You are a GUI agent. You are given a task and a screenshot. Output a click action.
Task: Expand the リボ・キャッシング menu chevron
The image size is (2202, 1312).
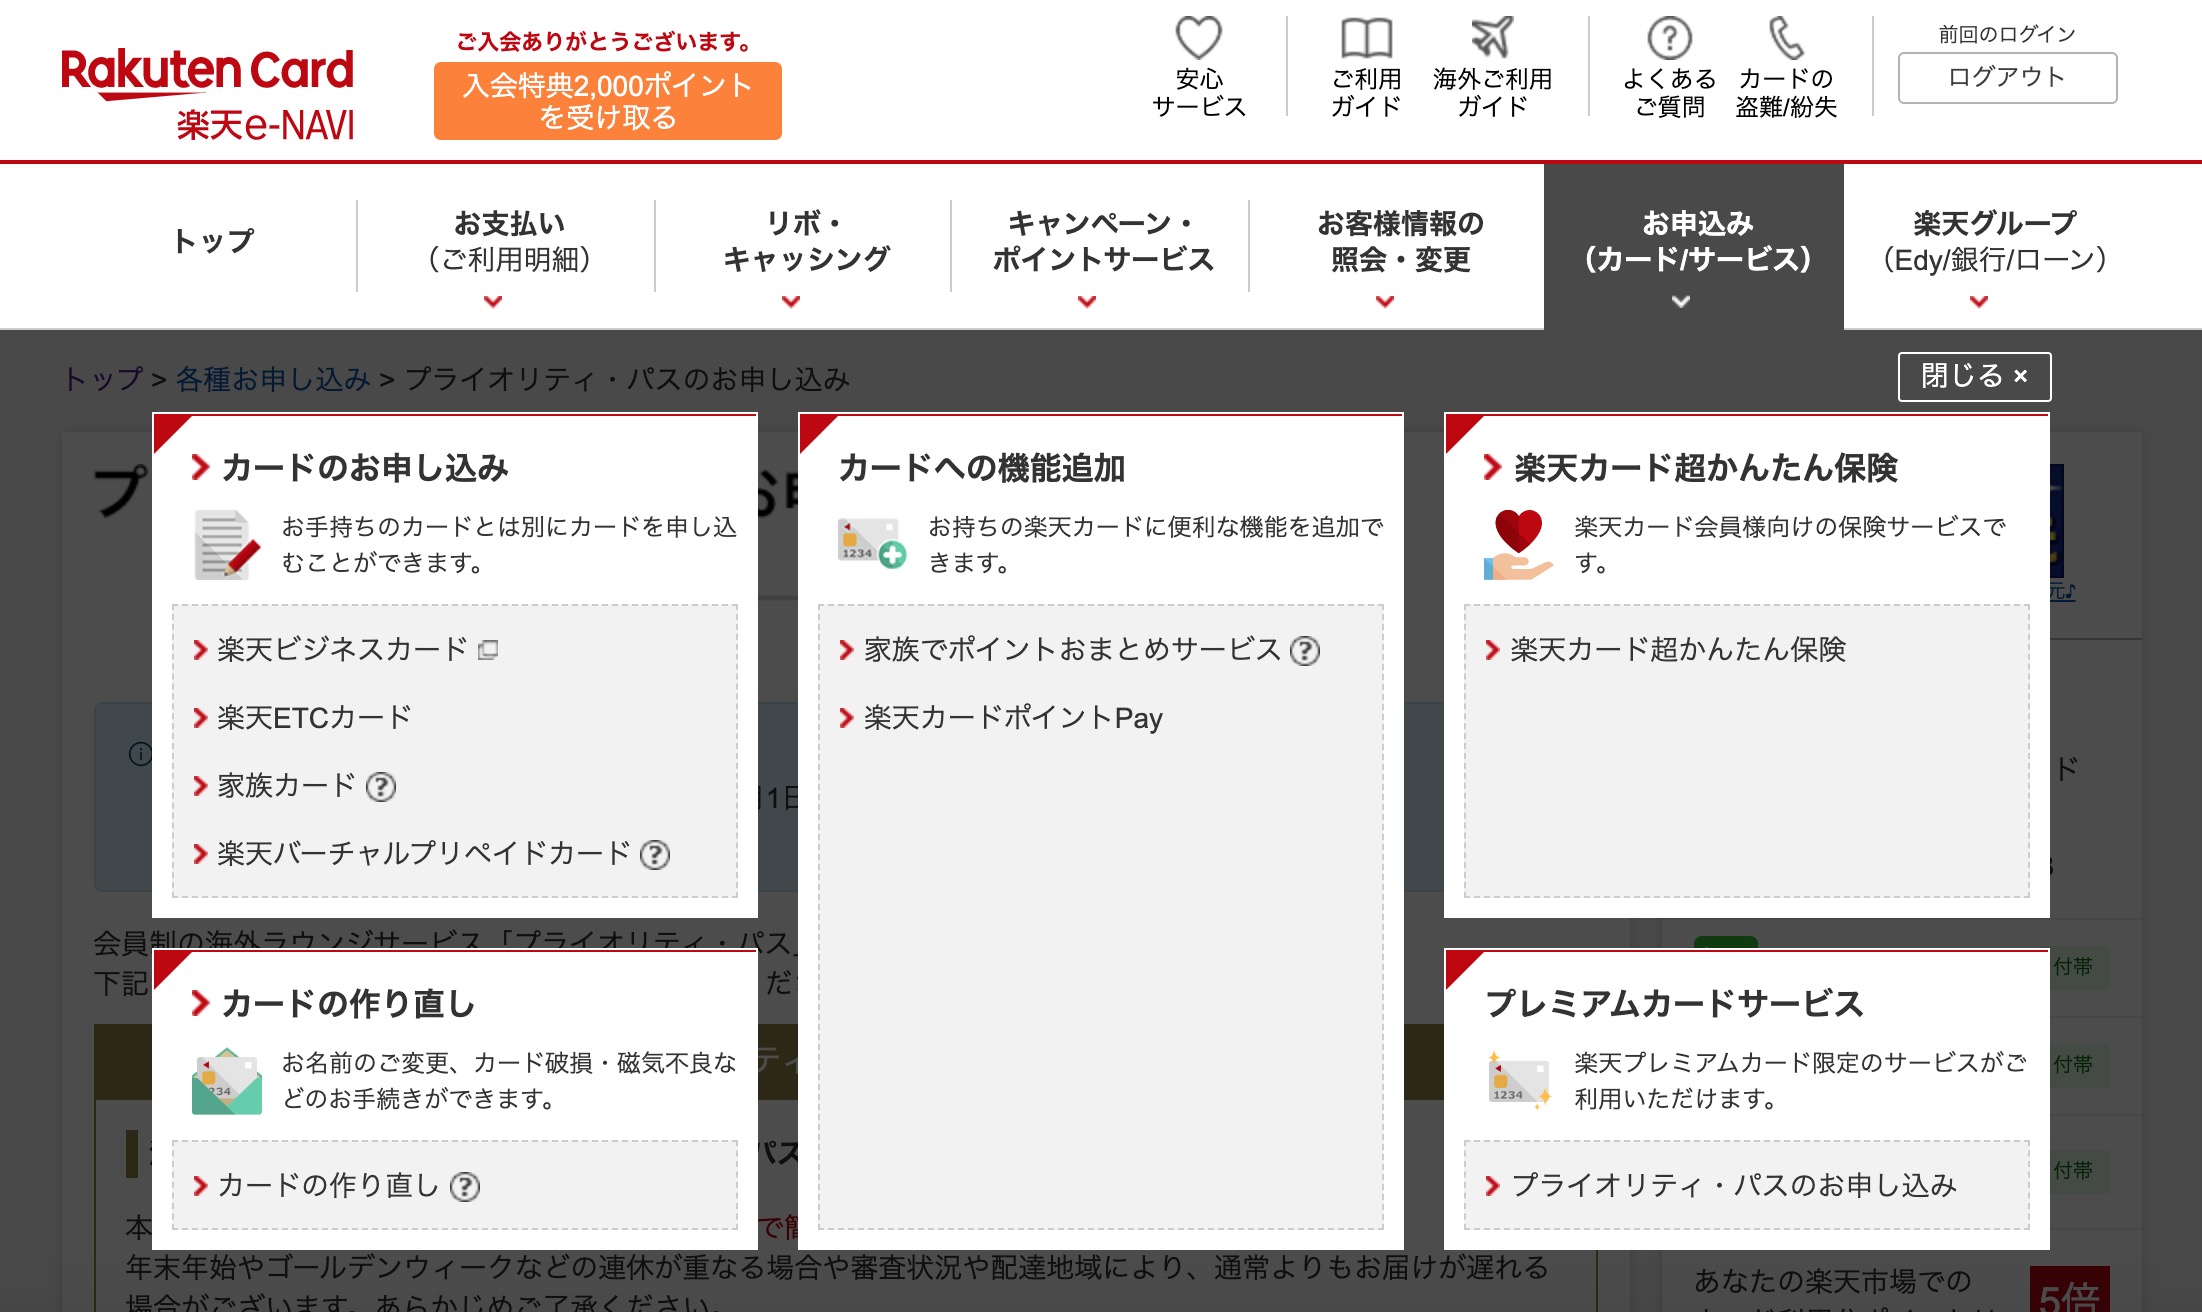point(791,301)
